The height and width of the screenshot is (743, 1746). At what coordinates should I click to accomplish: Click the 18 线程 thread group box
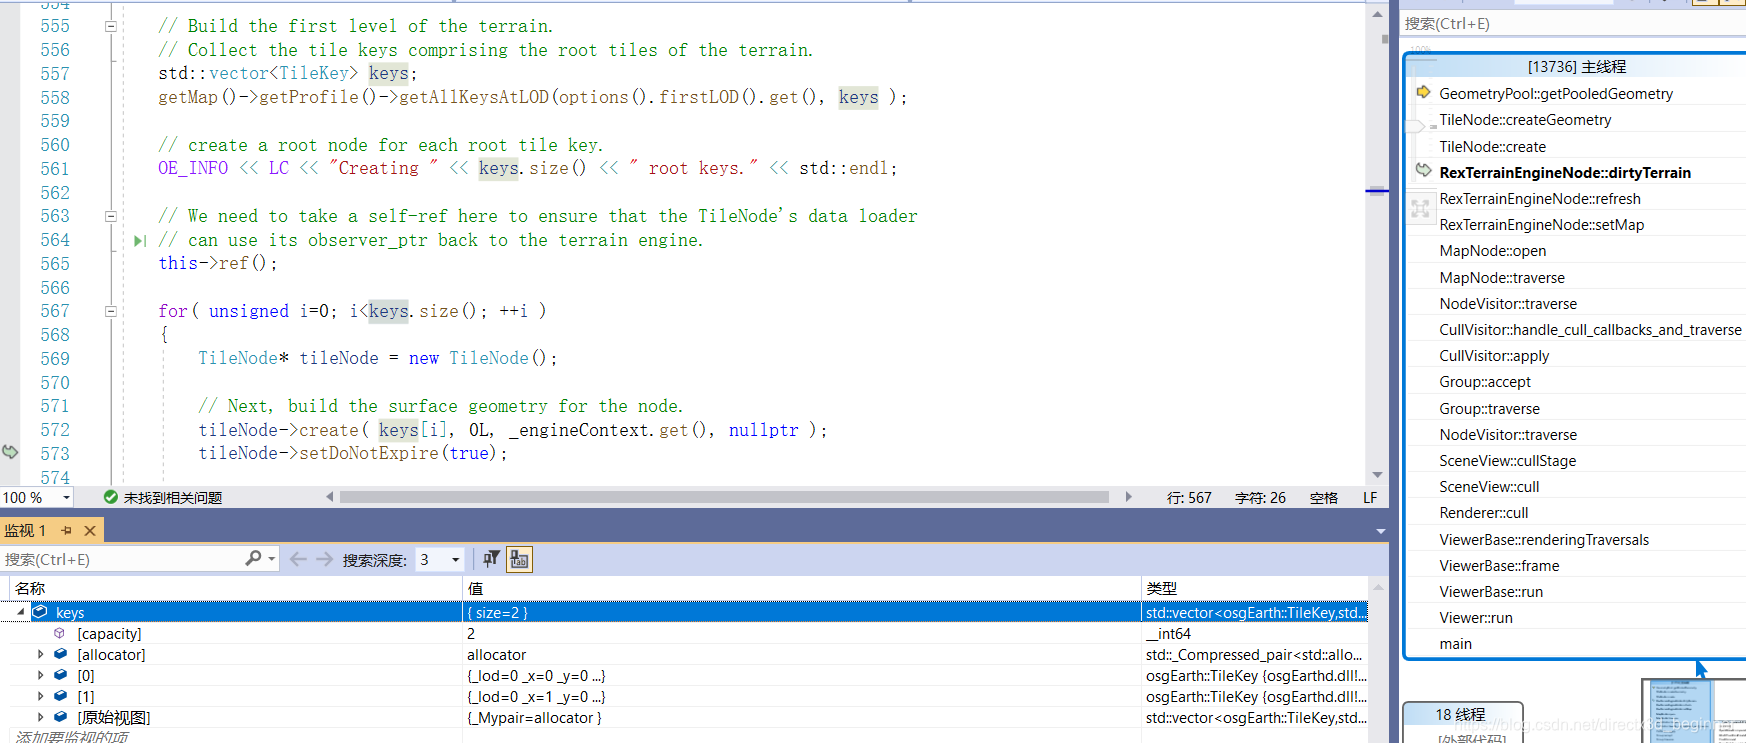coord(1463,722)
